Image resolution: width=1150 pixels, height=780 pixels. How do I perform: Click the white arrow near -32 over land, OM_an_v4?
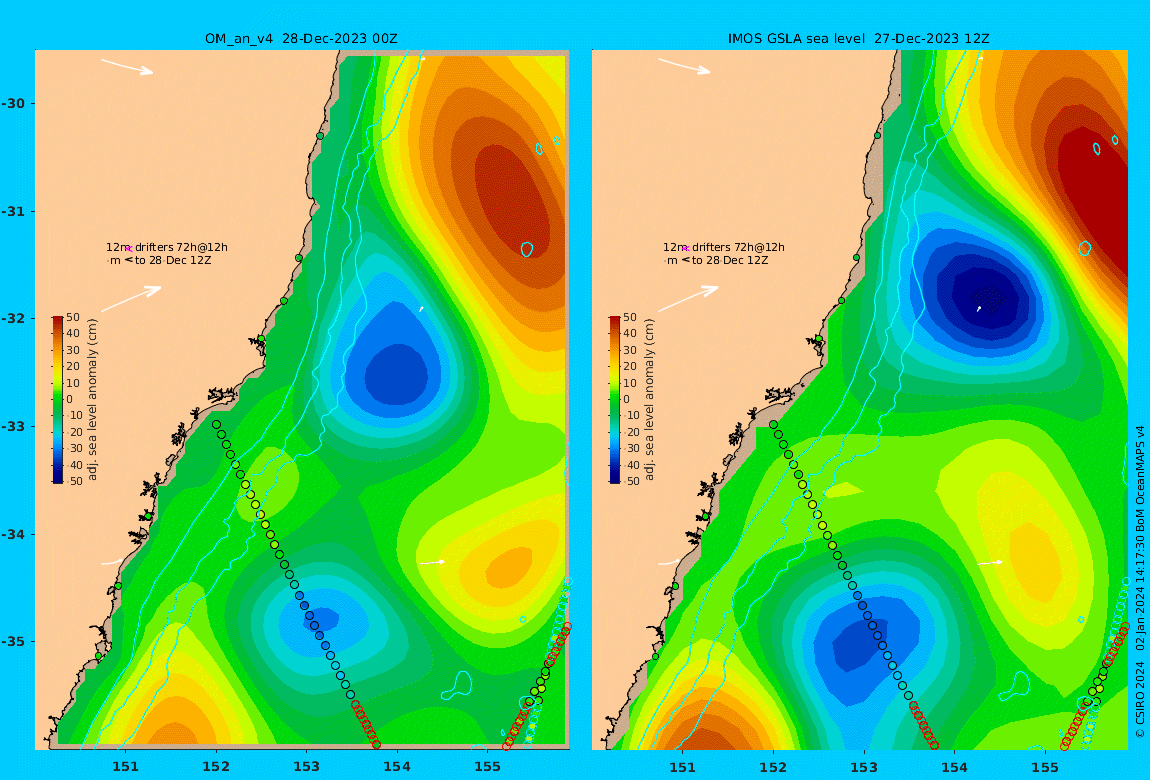pyautogui.click(x=131, y=299)
